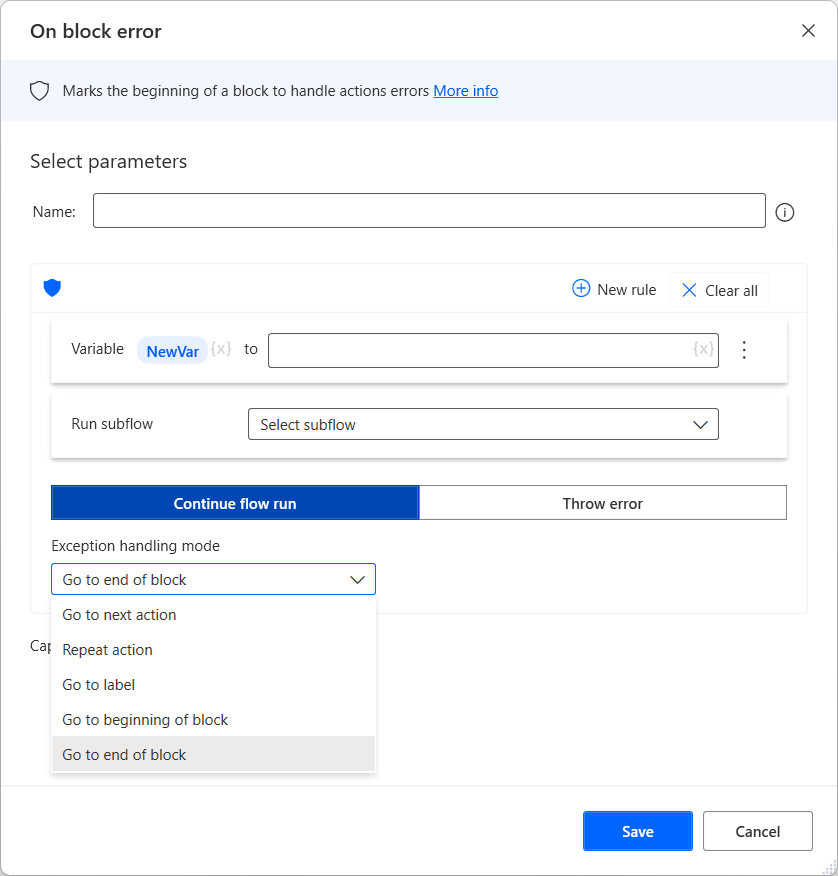The width and height of the screenshot is (838, 876).
Task: Click the variable picker icon in value field
Action: 703,349
